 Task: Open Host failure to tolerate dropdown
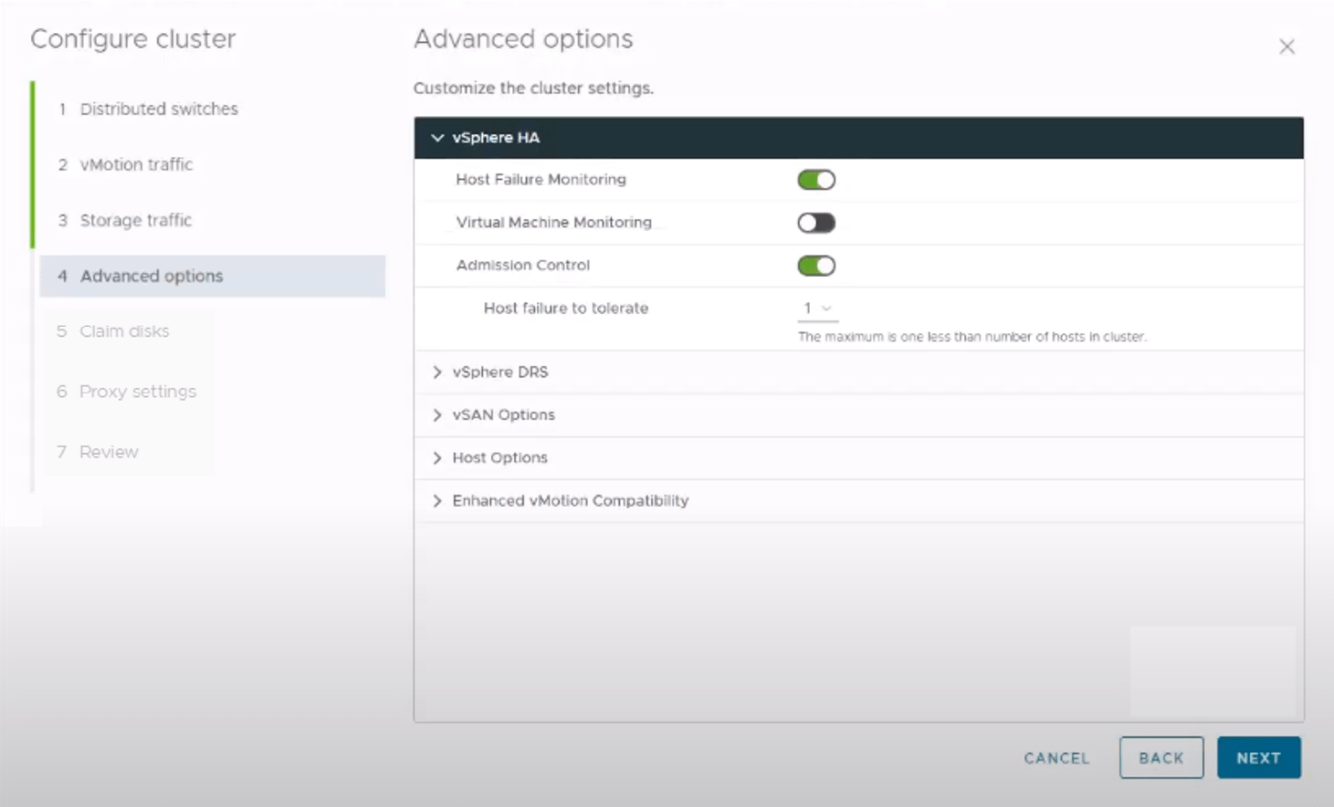tap(817, 309)
